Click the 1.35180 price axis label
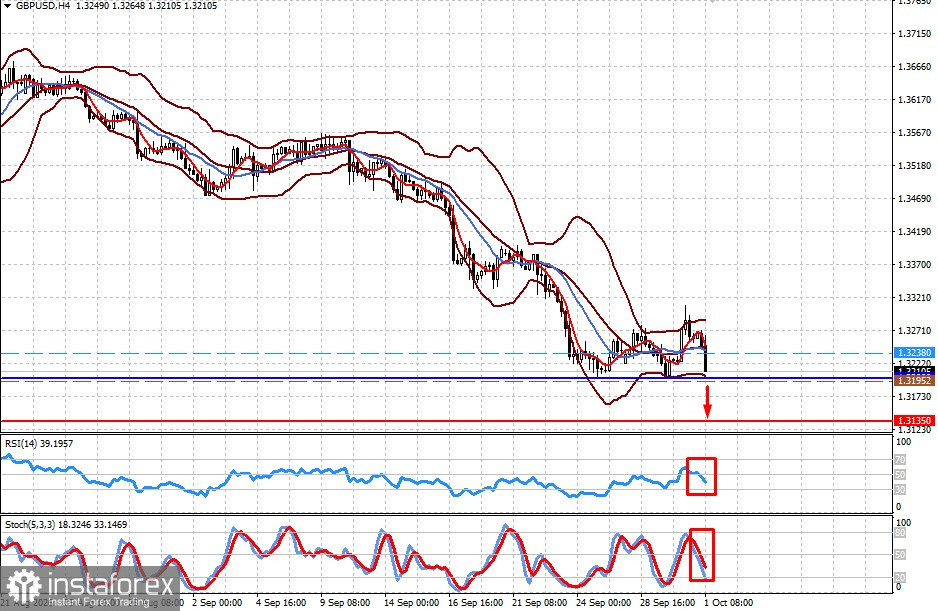938x611 pixels. (915, 166)
